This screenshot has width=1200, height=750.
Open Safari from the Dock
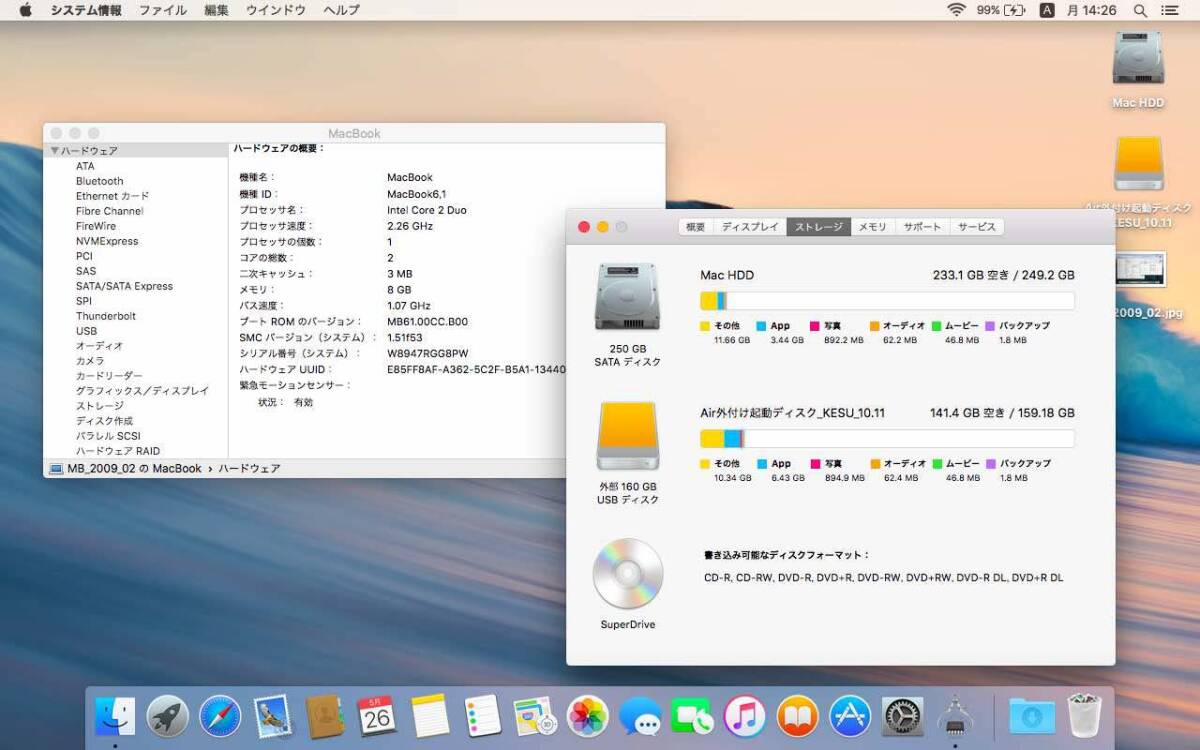coord(219,715)
